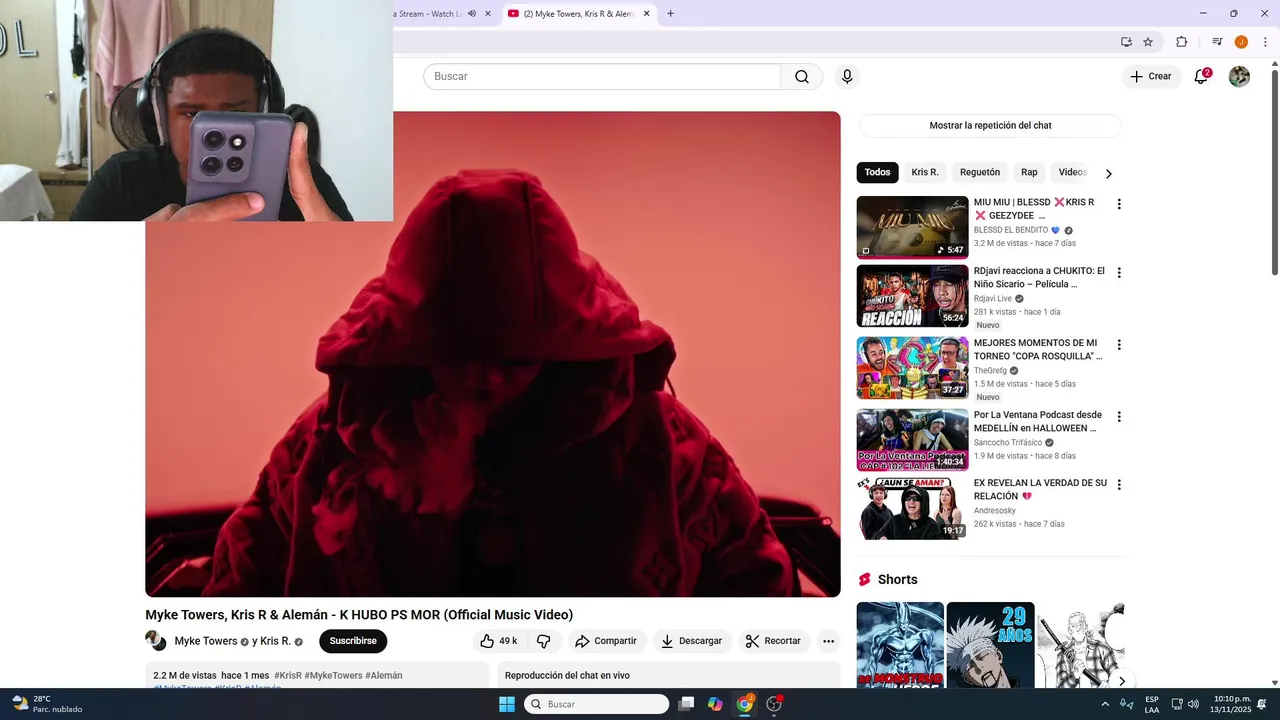Open the Chrome profile J avatar

click(1241, 42)
